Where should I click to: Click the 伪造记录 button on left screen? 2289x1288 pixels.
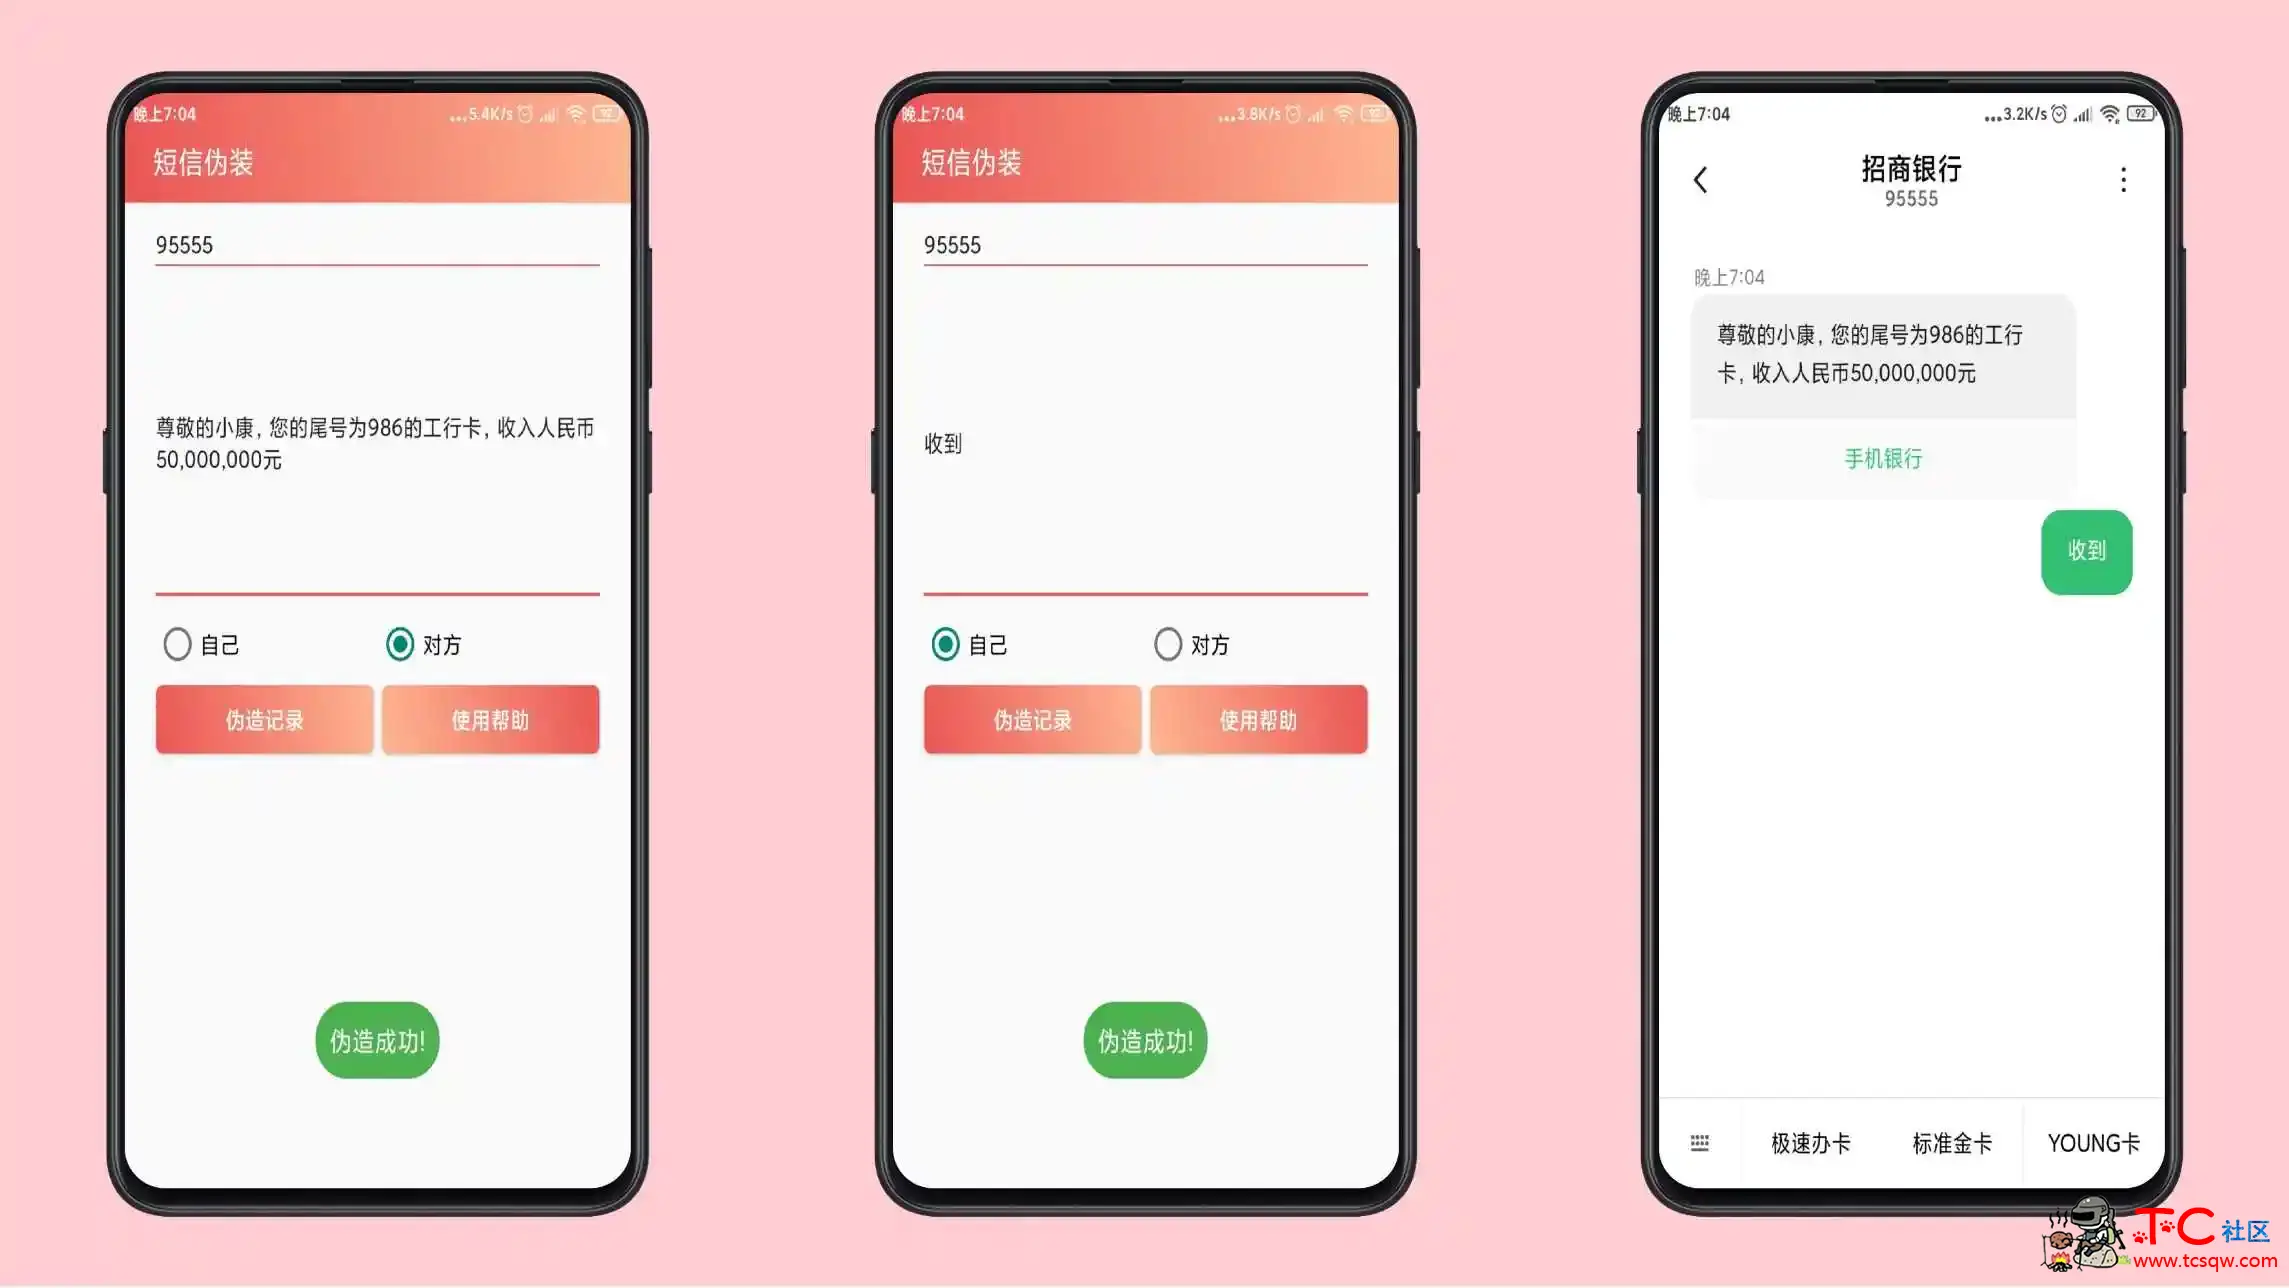263,720
